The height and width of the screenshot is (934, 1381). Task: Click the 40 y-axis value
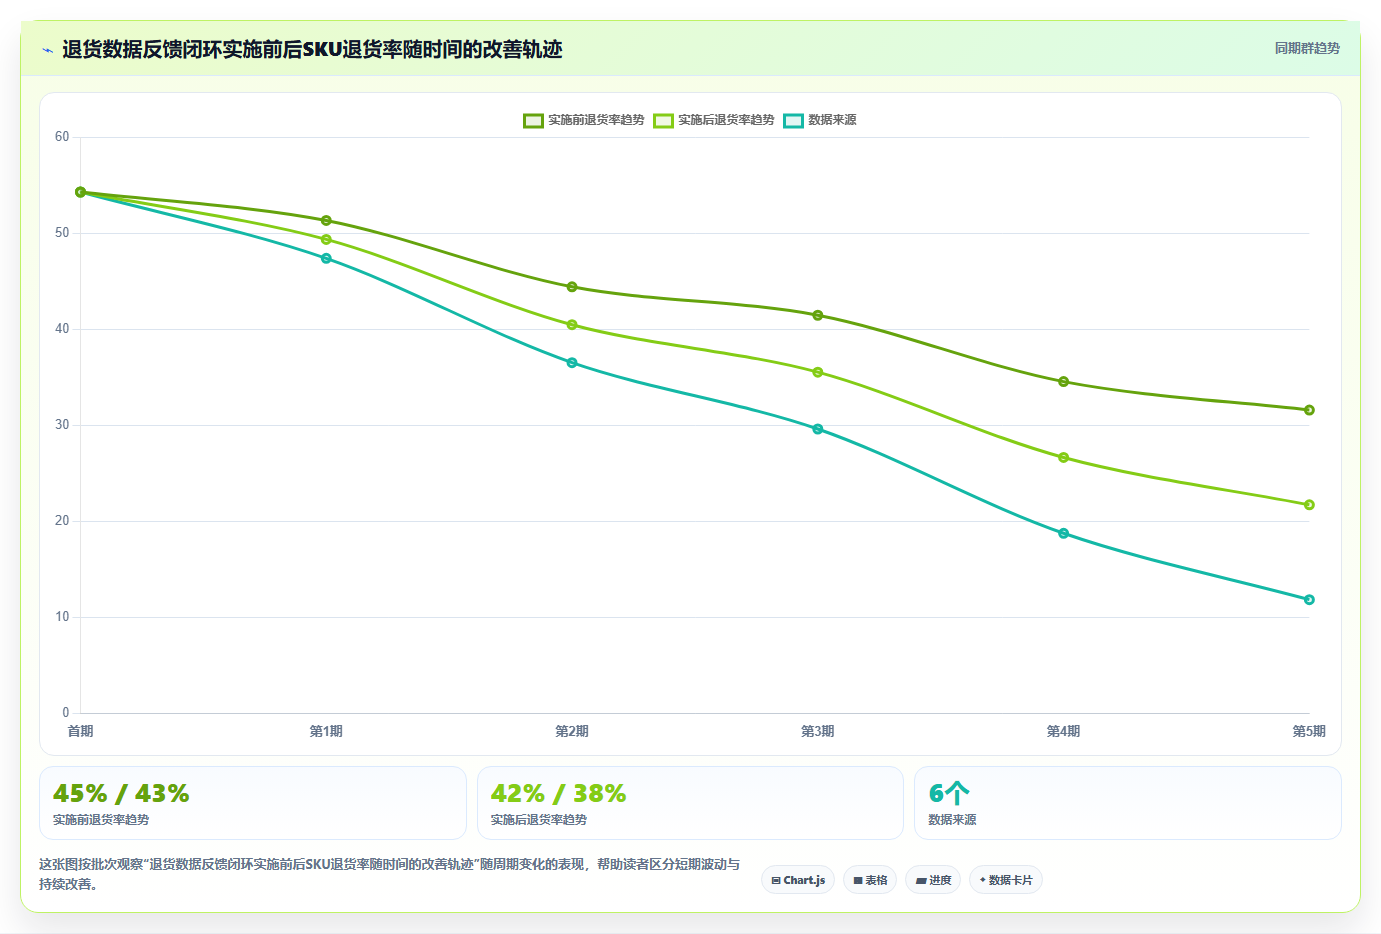coord(62,329)
